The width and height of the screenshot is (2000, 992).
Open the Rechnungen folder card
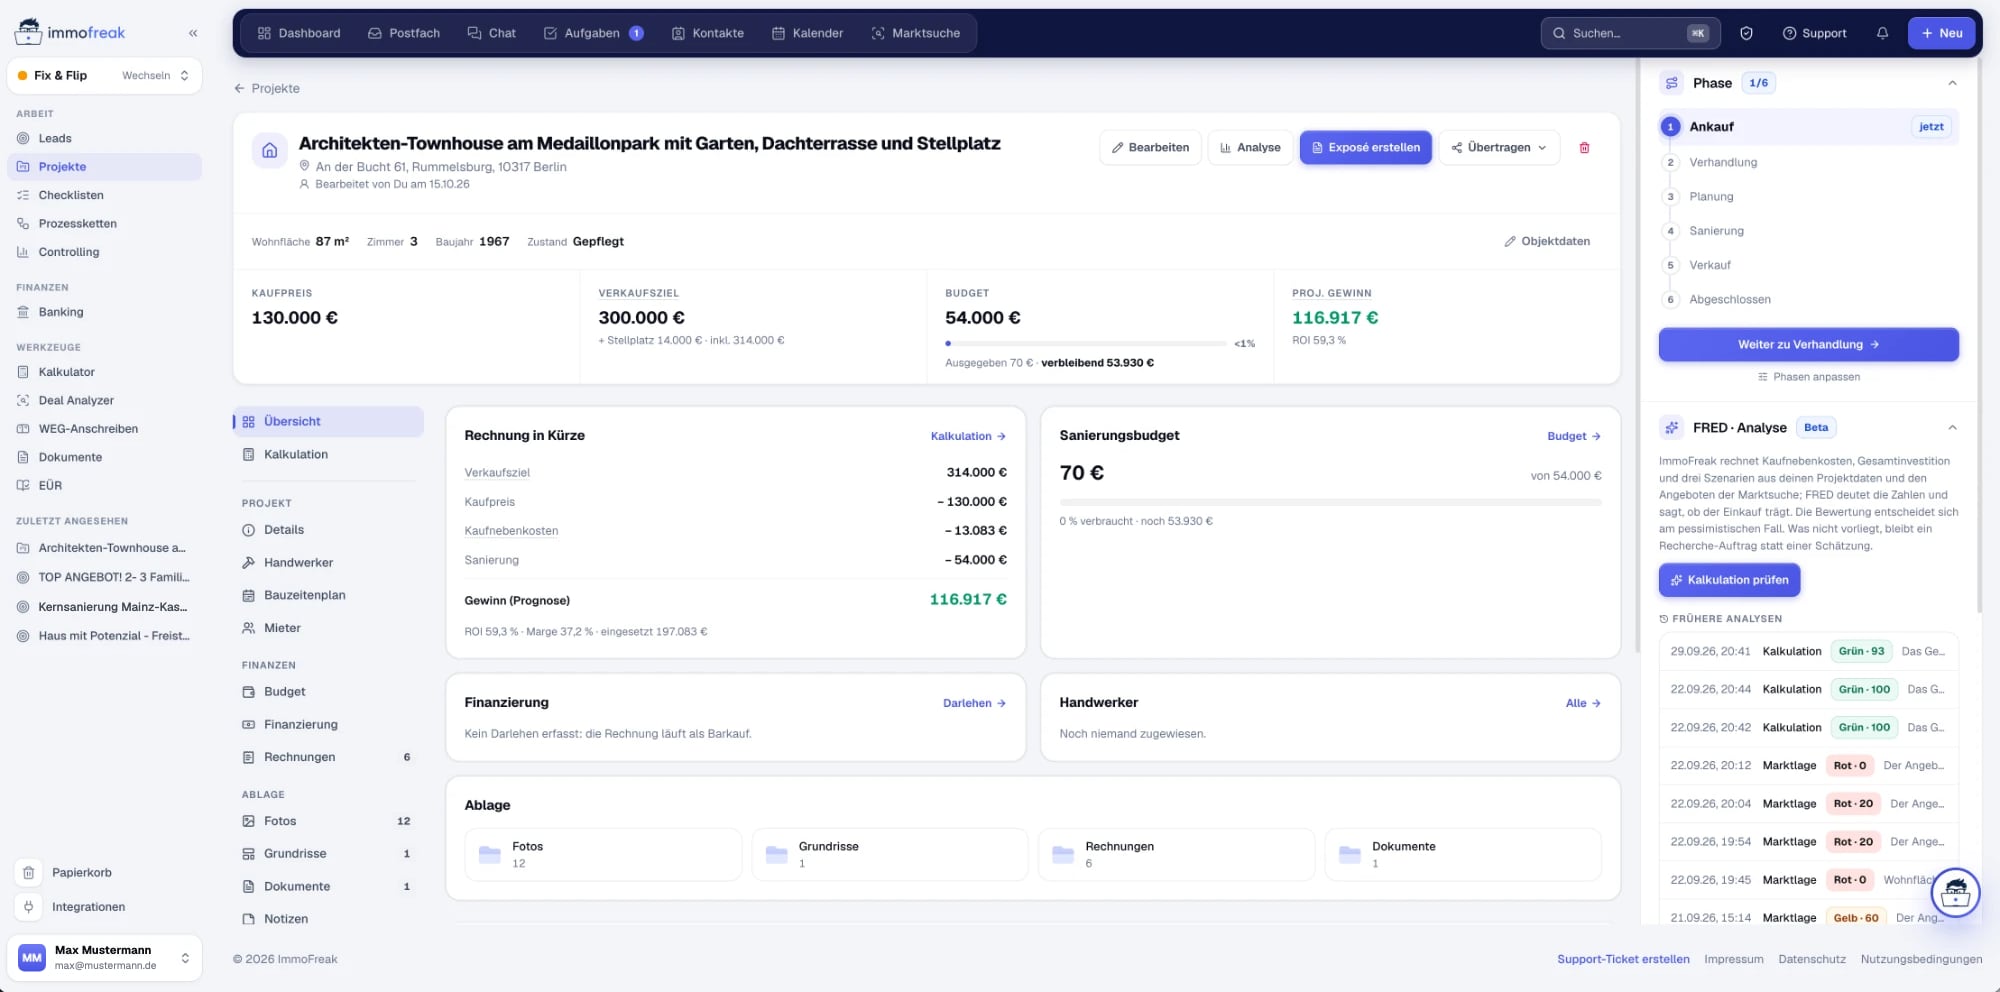pyautogui.click(x=1176, y=854)
